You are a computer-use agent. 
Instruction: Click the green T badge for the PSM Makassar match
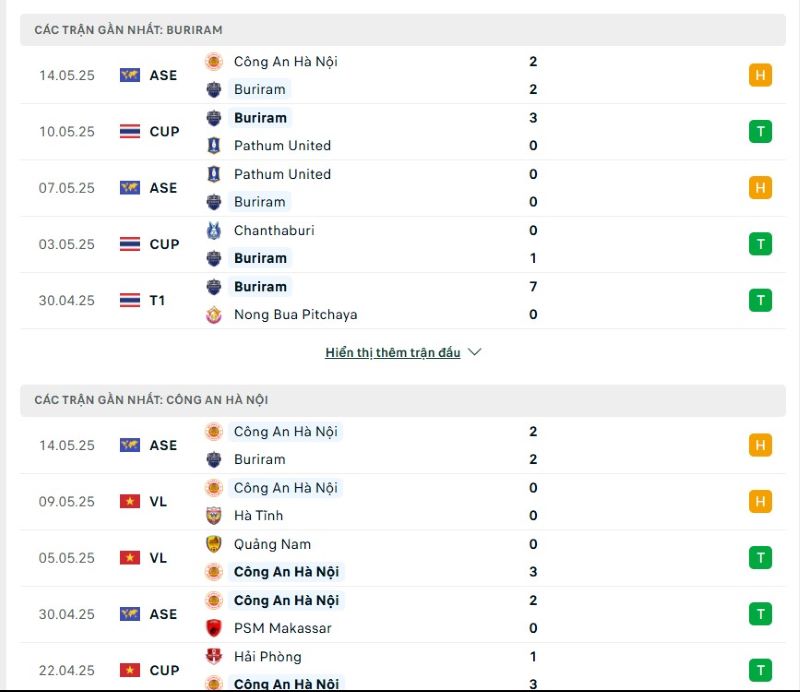760,614
